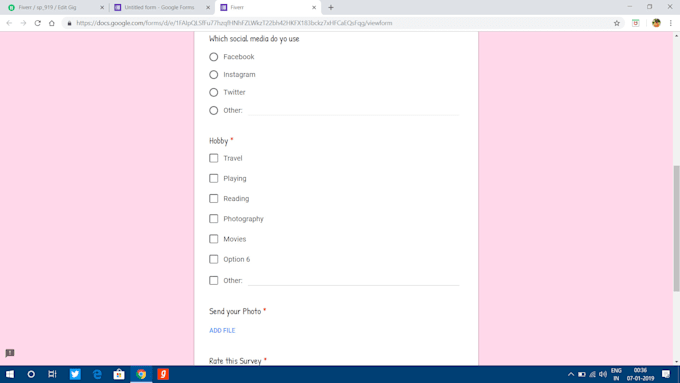This screenshot has height=383, width=680.
Task: Click the scrollbar up arrow
Action: [676, 36]
